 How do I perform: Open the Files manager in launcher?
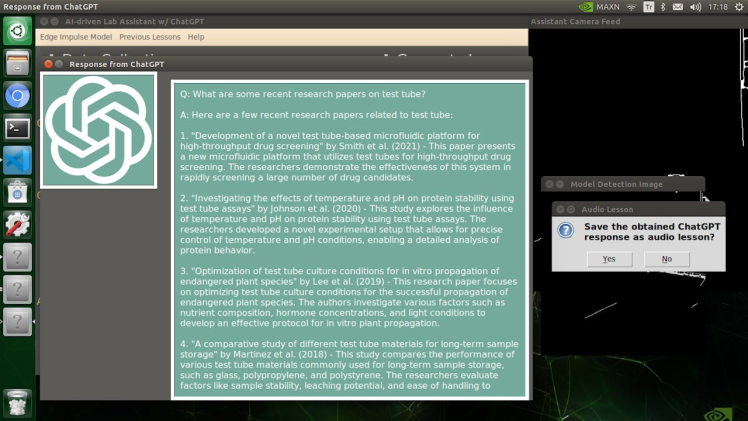pyautogui.click(x=18, y=63)
